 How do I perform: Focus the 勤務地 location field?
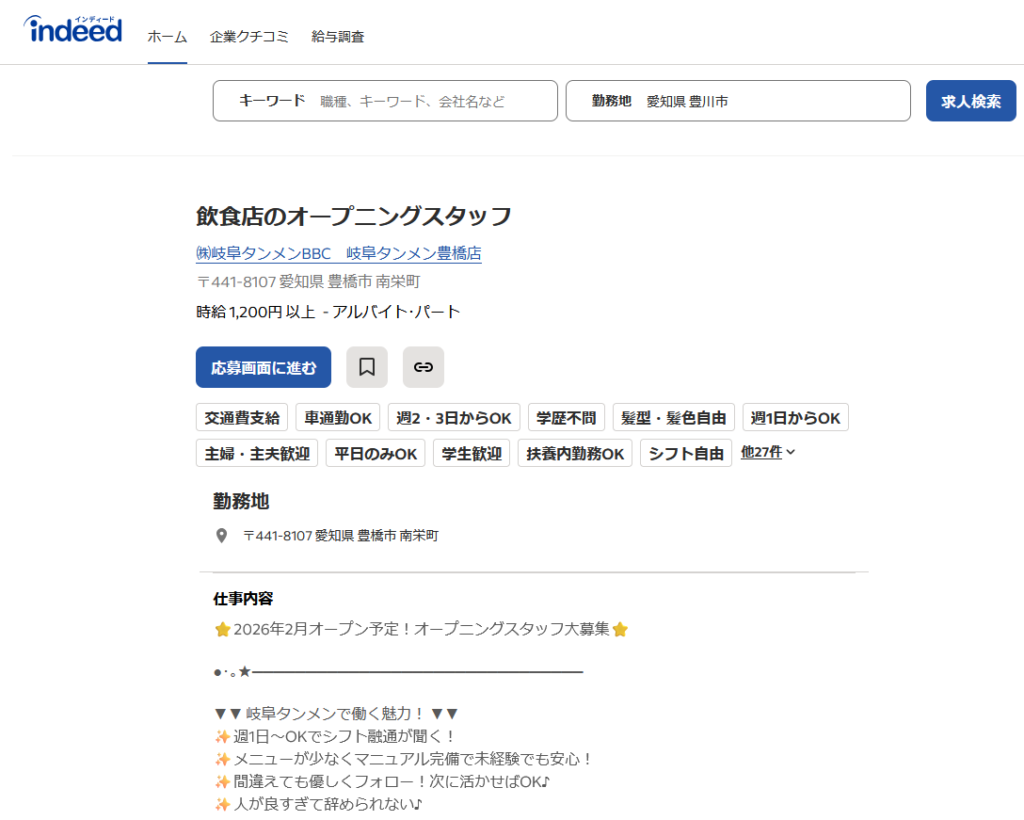click(738, 101)
